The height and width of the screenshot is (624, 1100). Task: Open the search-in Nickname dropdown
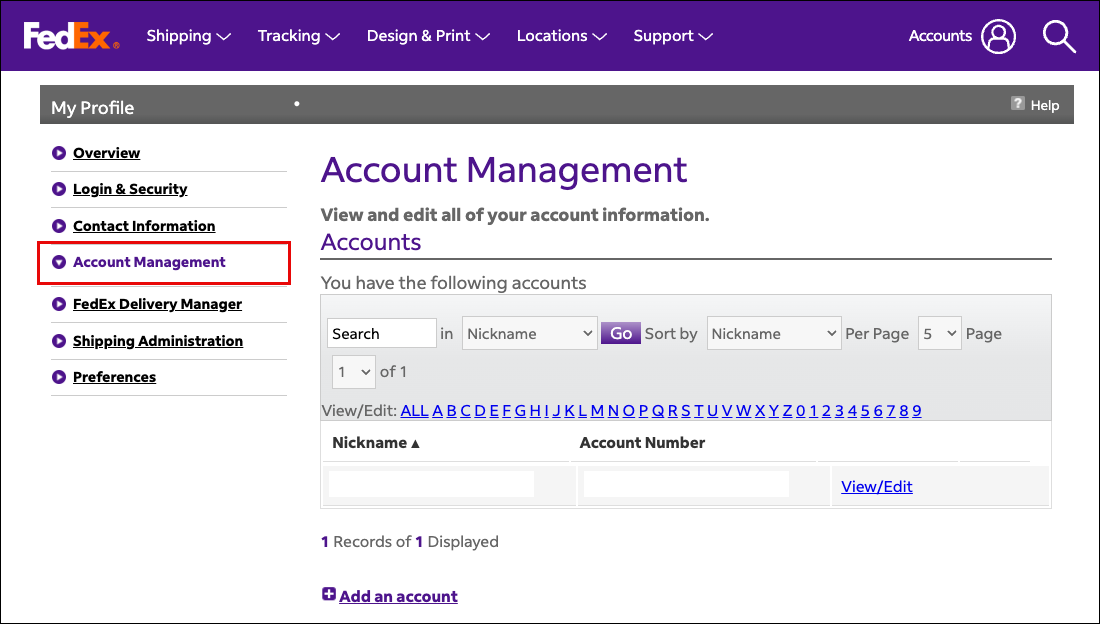pyautogui.click(x=529, y=334)
